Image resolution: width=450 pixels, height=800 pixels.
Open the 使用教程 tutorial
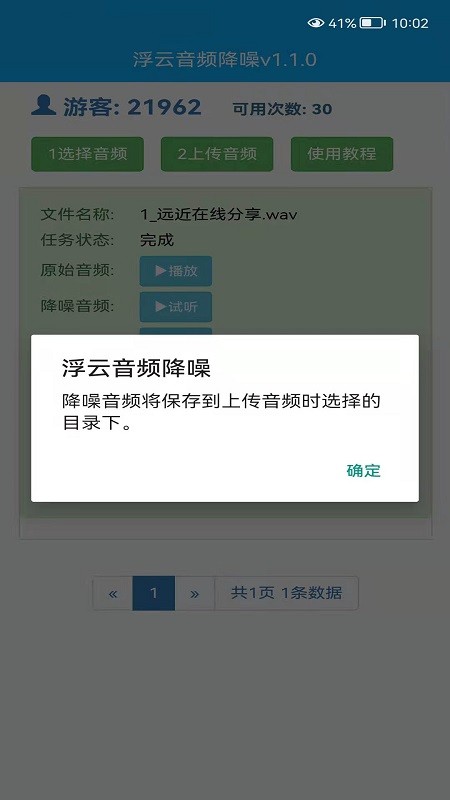point(342,154)
